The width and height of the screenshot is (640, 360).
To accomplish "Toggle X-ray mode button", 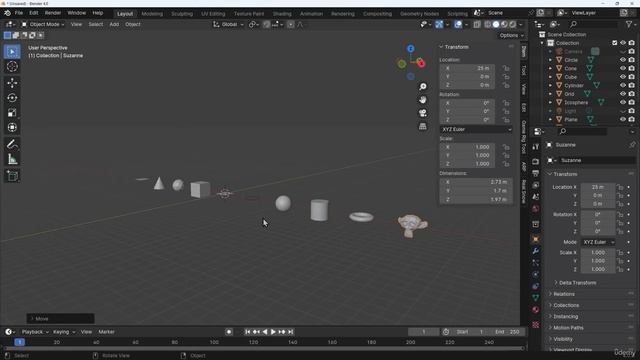I will [x=477, y=24].
